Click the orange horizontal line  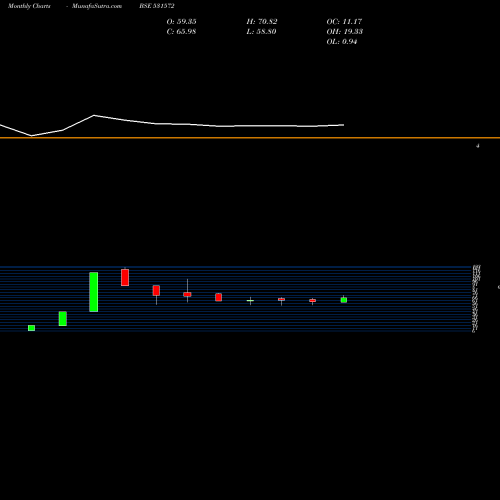[x=250, y=138]
